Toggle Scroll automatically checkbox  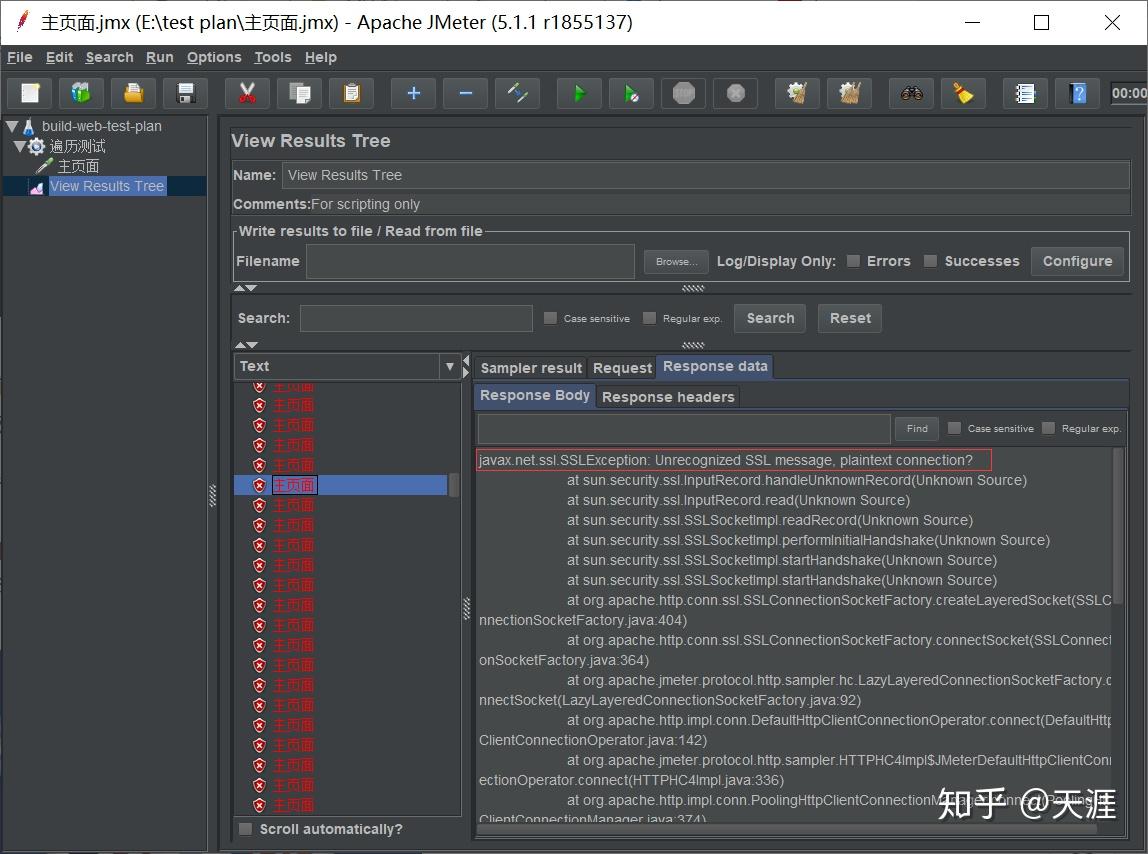click(x=246, y=829)
